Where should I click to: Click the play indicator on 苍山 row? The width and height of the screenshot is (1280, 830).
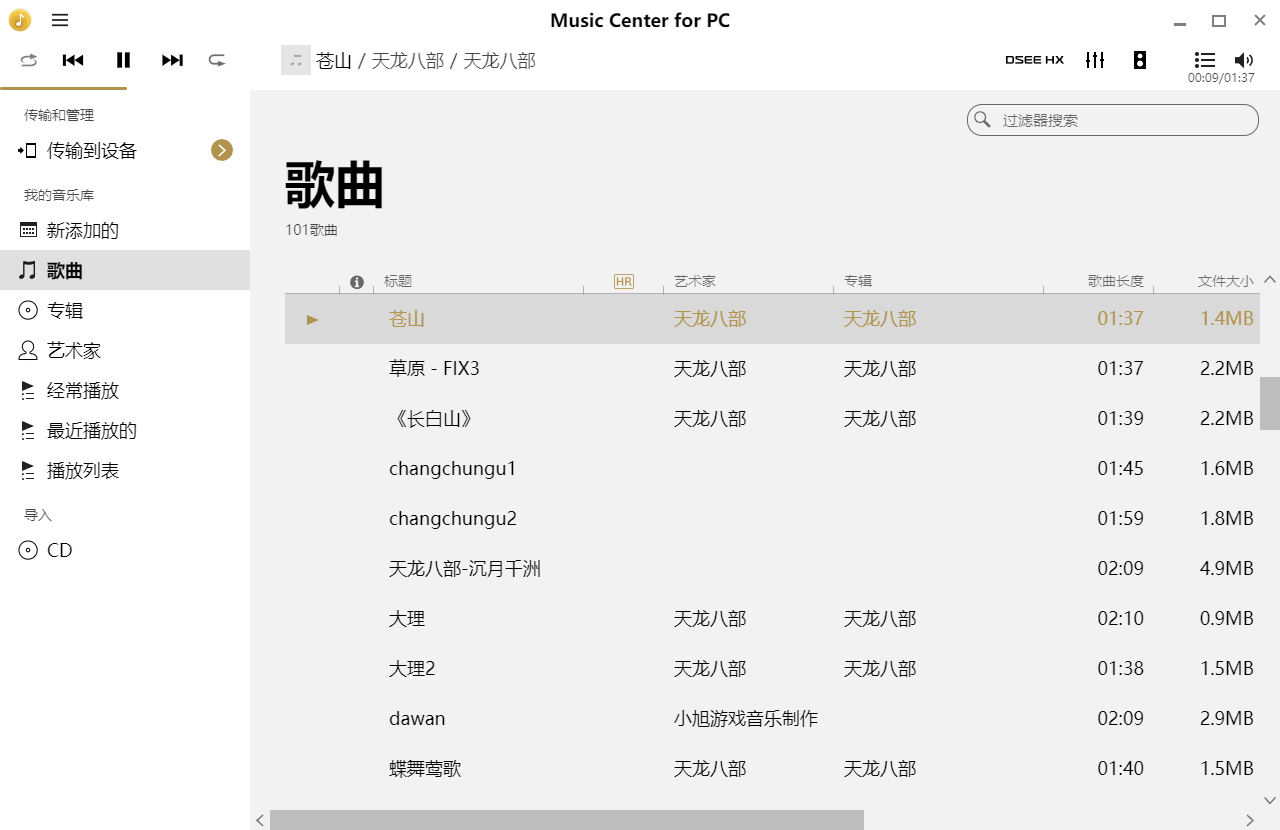click(312, 319)
